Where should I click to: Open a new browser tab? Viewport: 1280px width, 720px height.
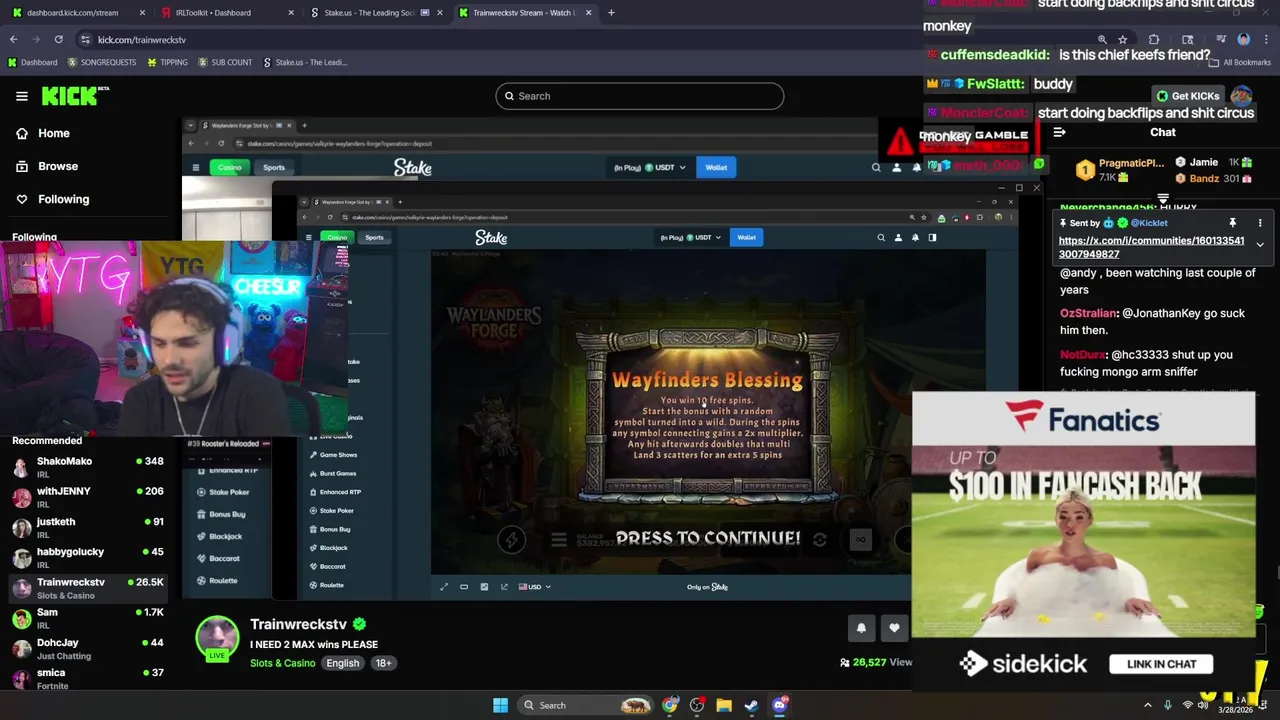tap(611, 13)
